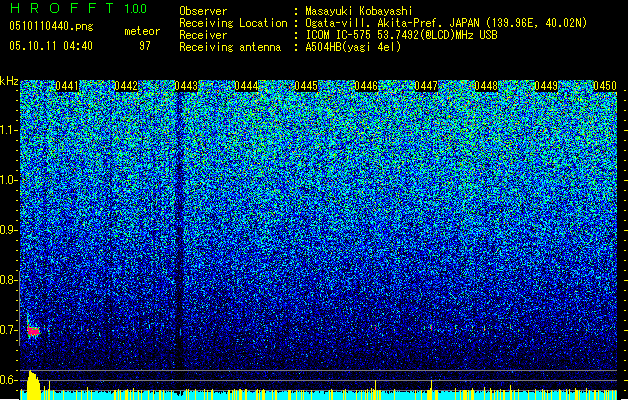
Task: Click the dark vertical band at 0443
Action: click(x=178, y=229)
